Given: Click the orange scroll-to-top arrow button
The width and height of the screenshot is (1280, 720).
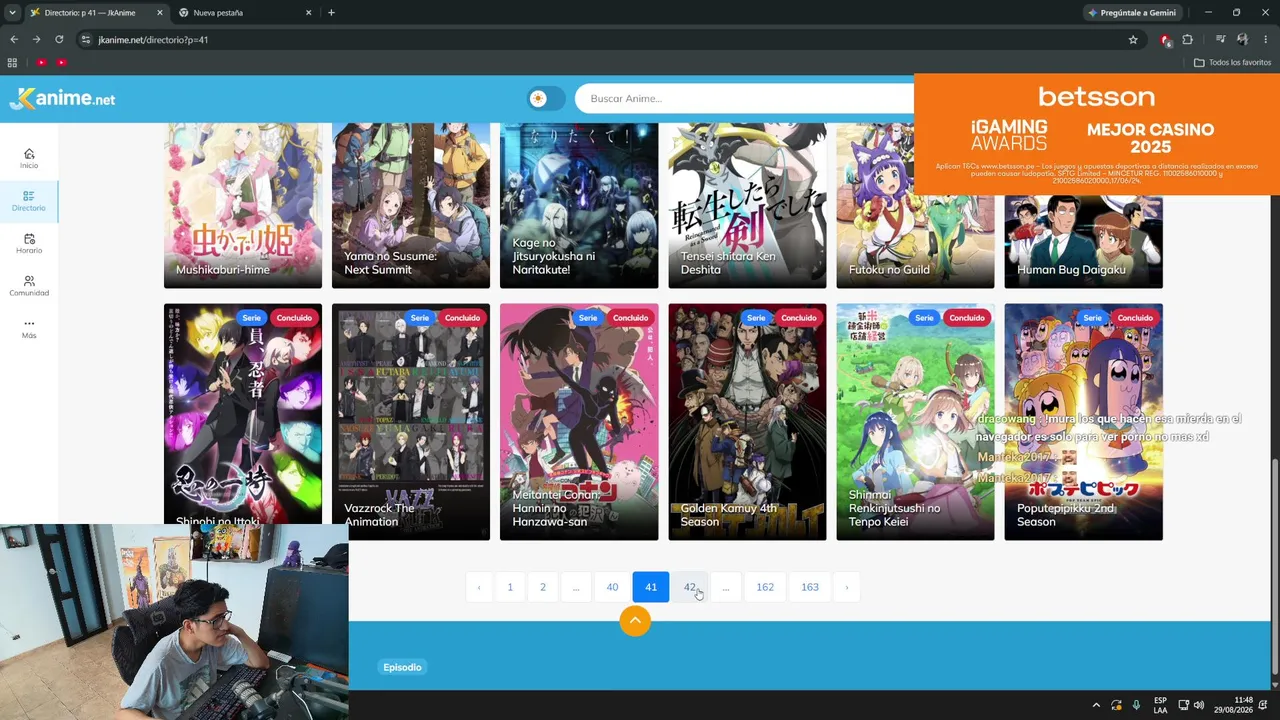Looking at the screenshot, I should 635,621.
